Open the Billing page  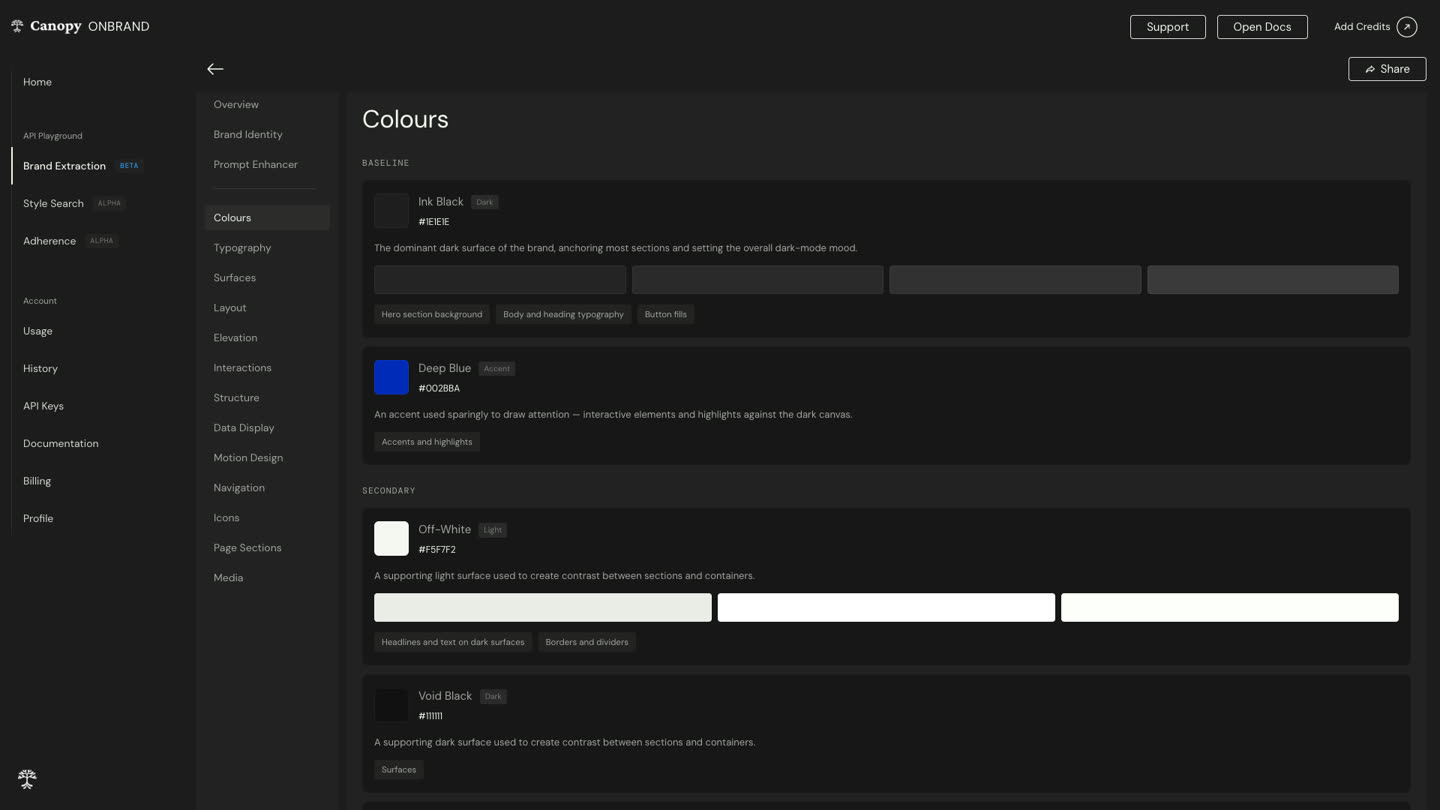37,481
